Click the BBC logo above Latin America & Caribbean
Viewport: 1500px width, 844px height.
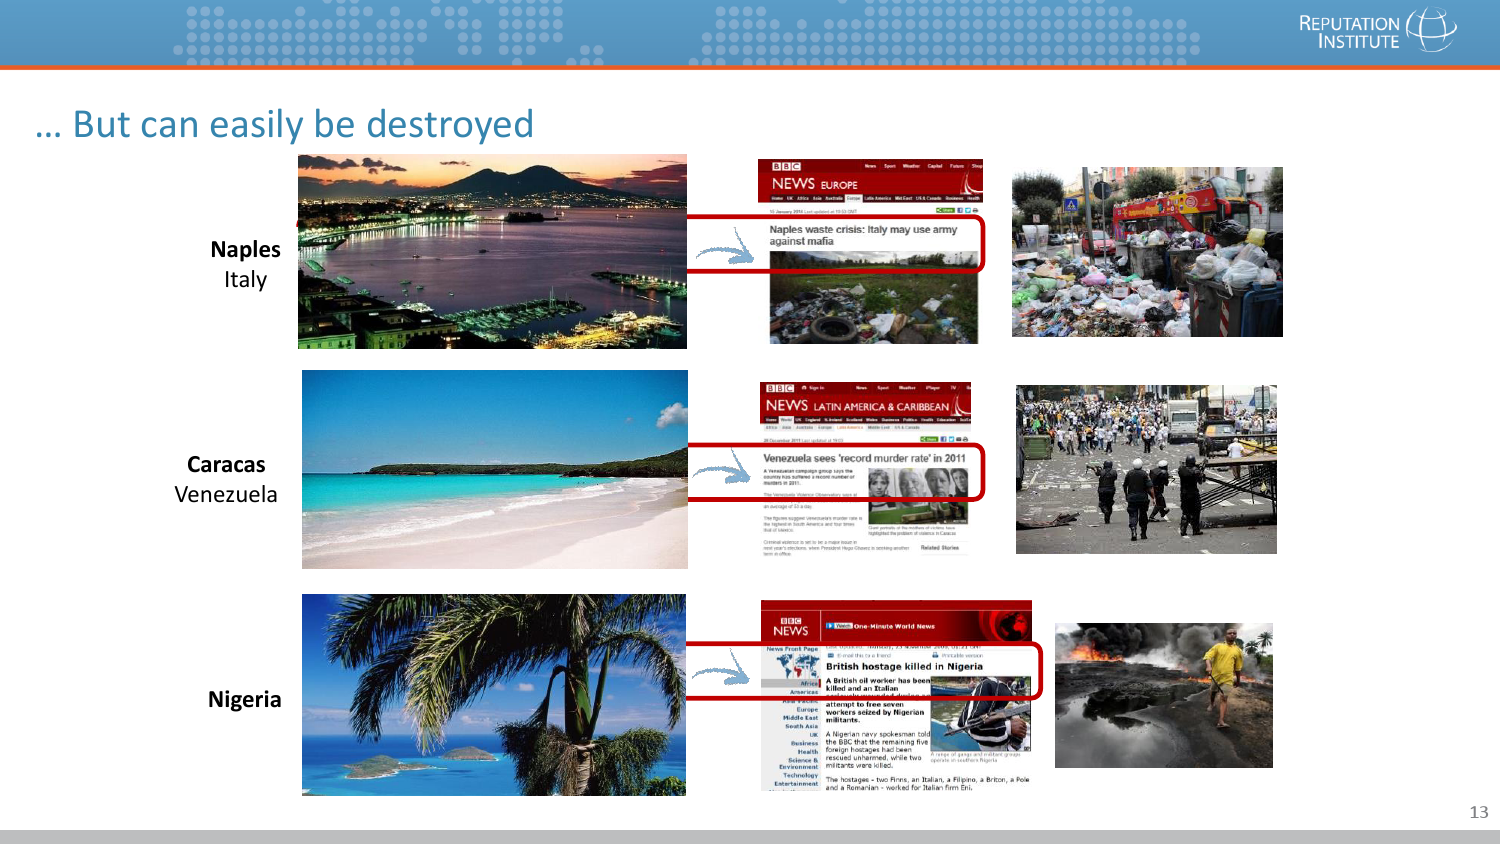click(x=779, y=388)
